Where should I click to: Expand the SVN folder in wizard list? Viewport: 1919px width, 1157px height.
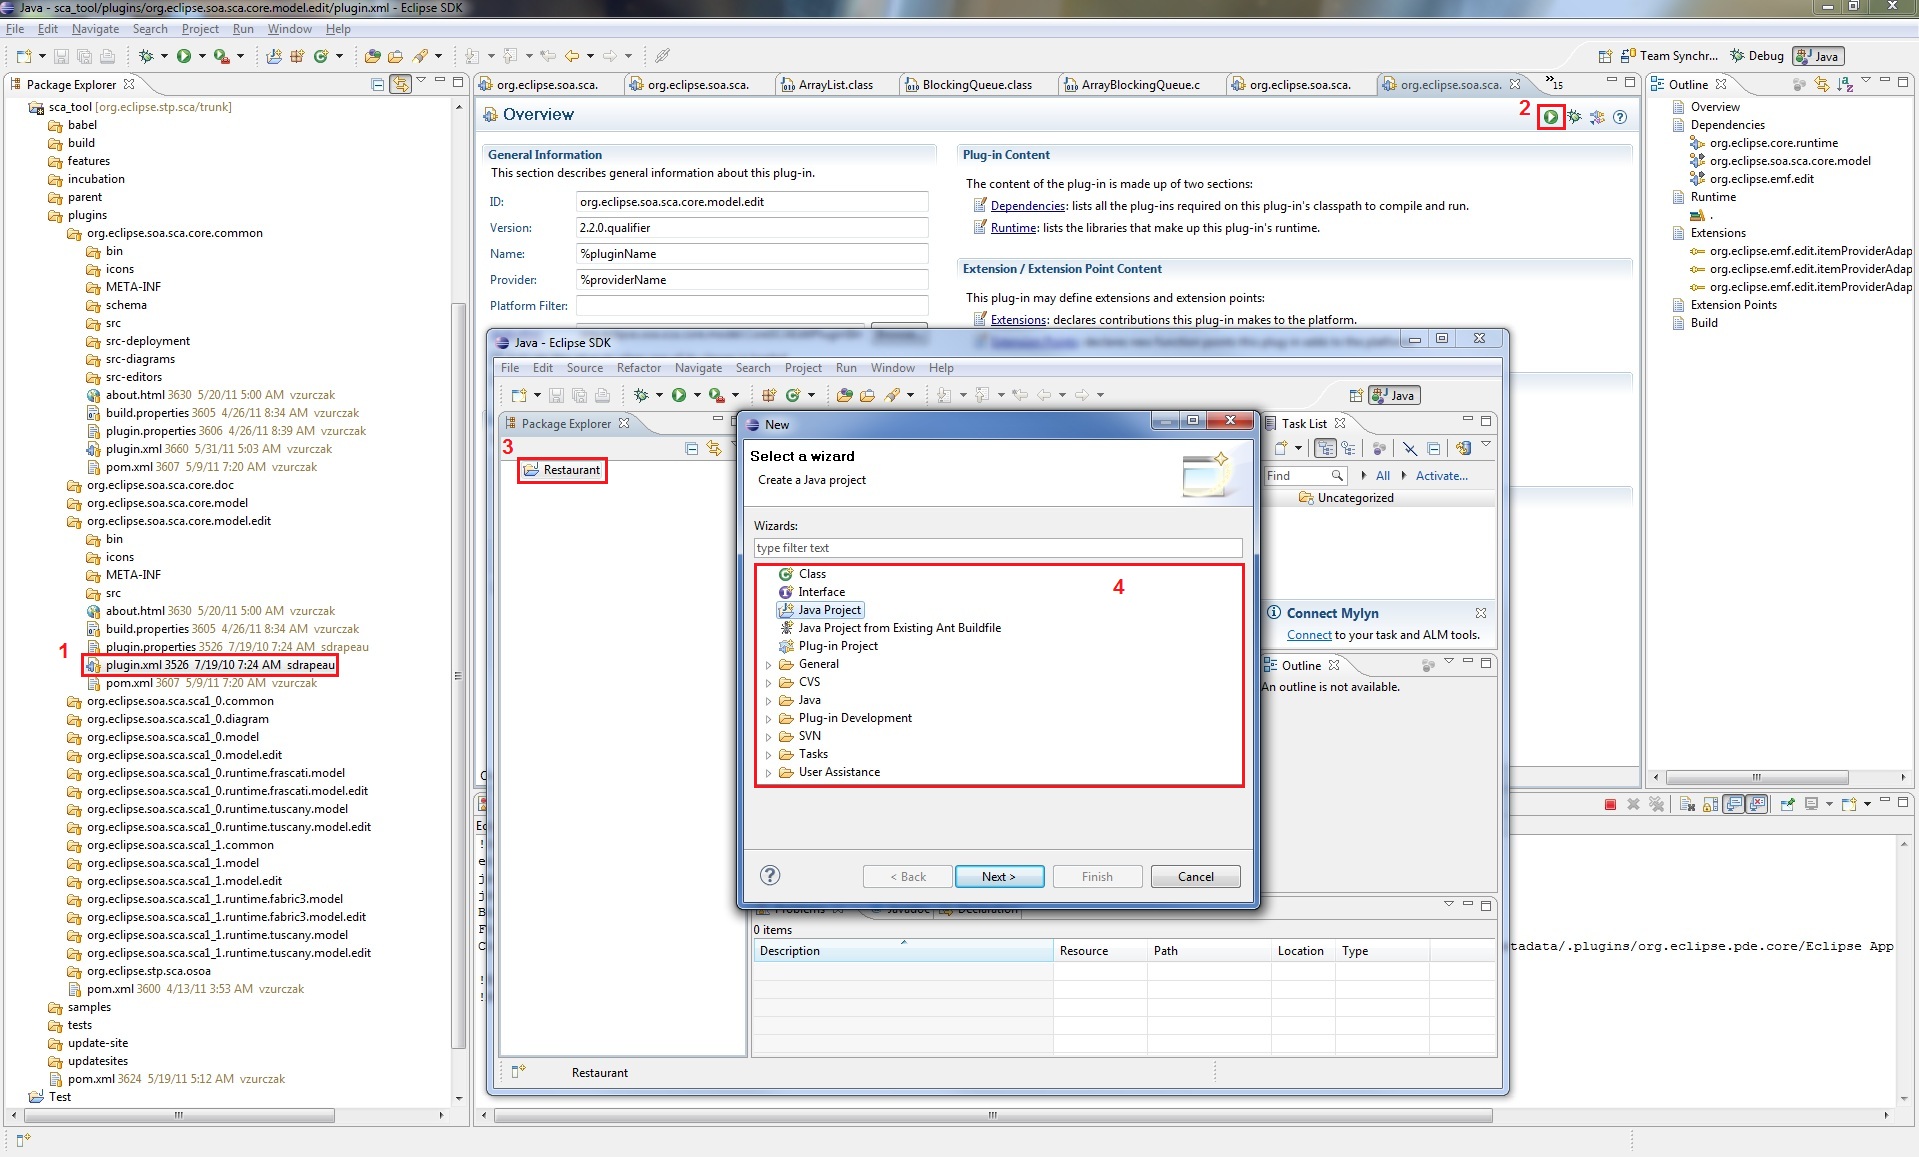[x=769, y=737]
